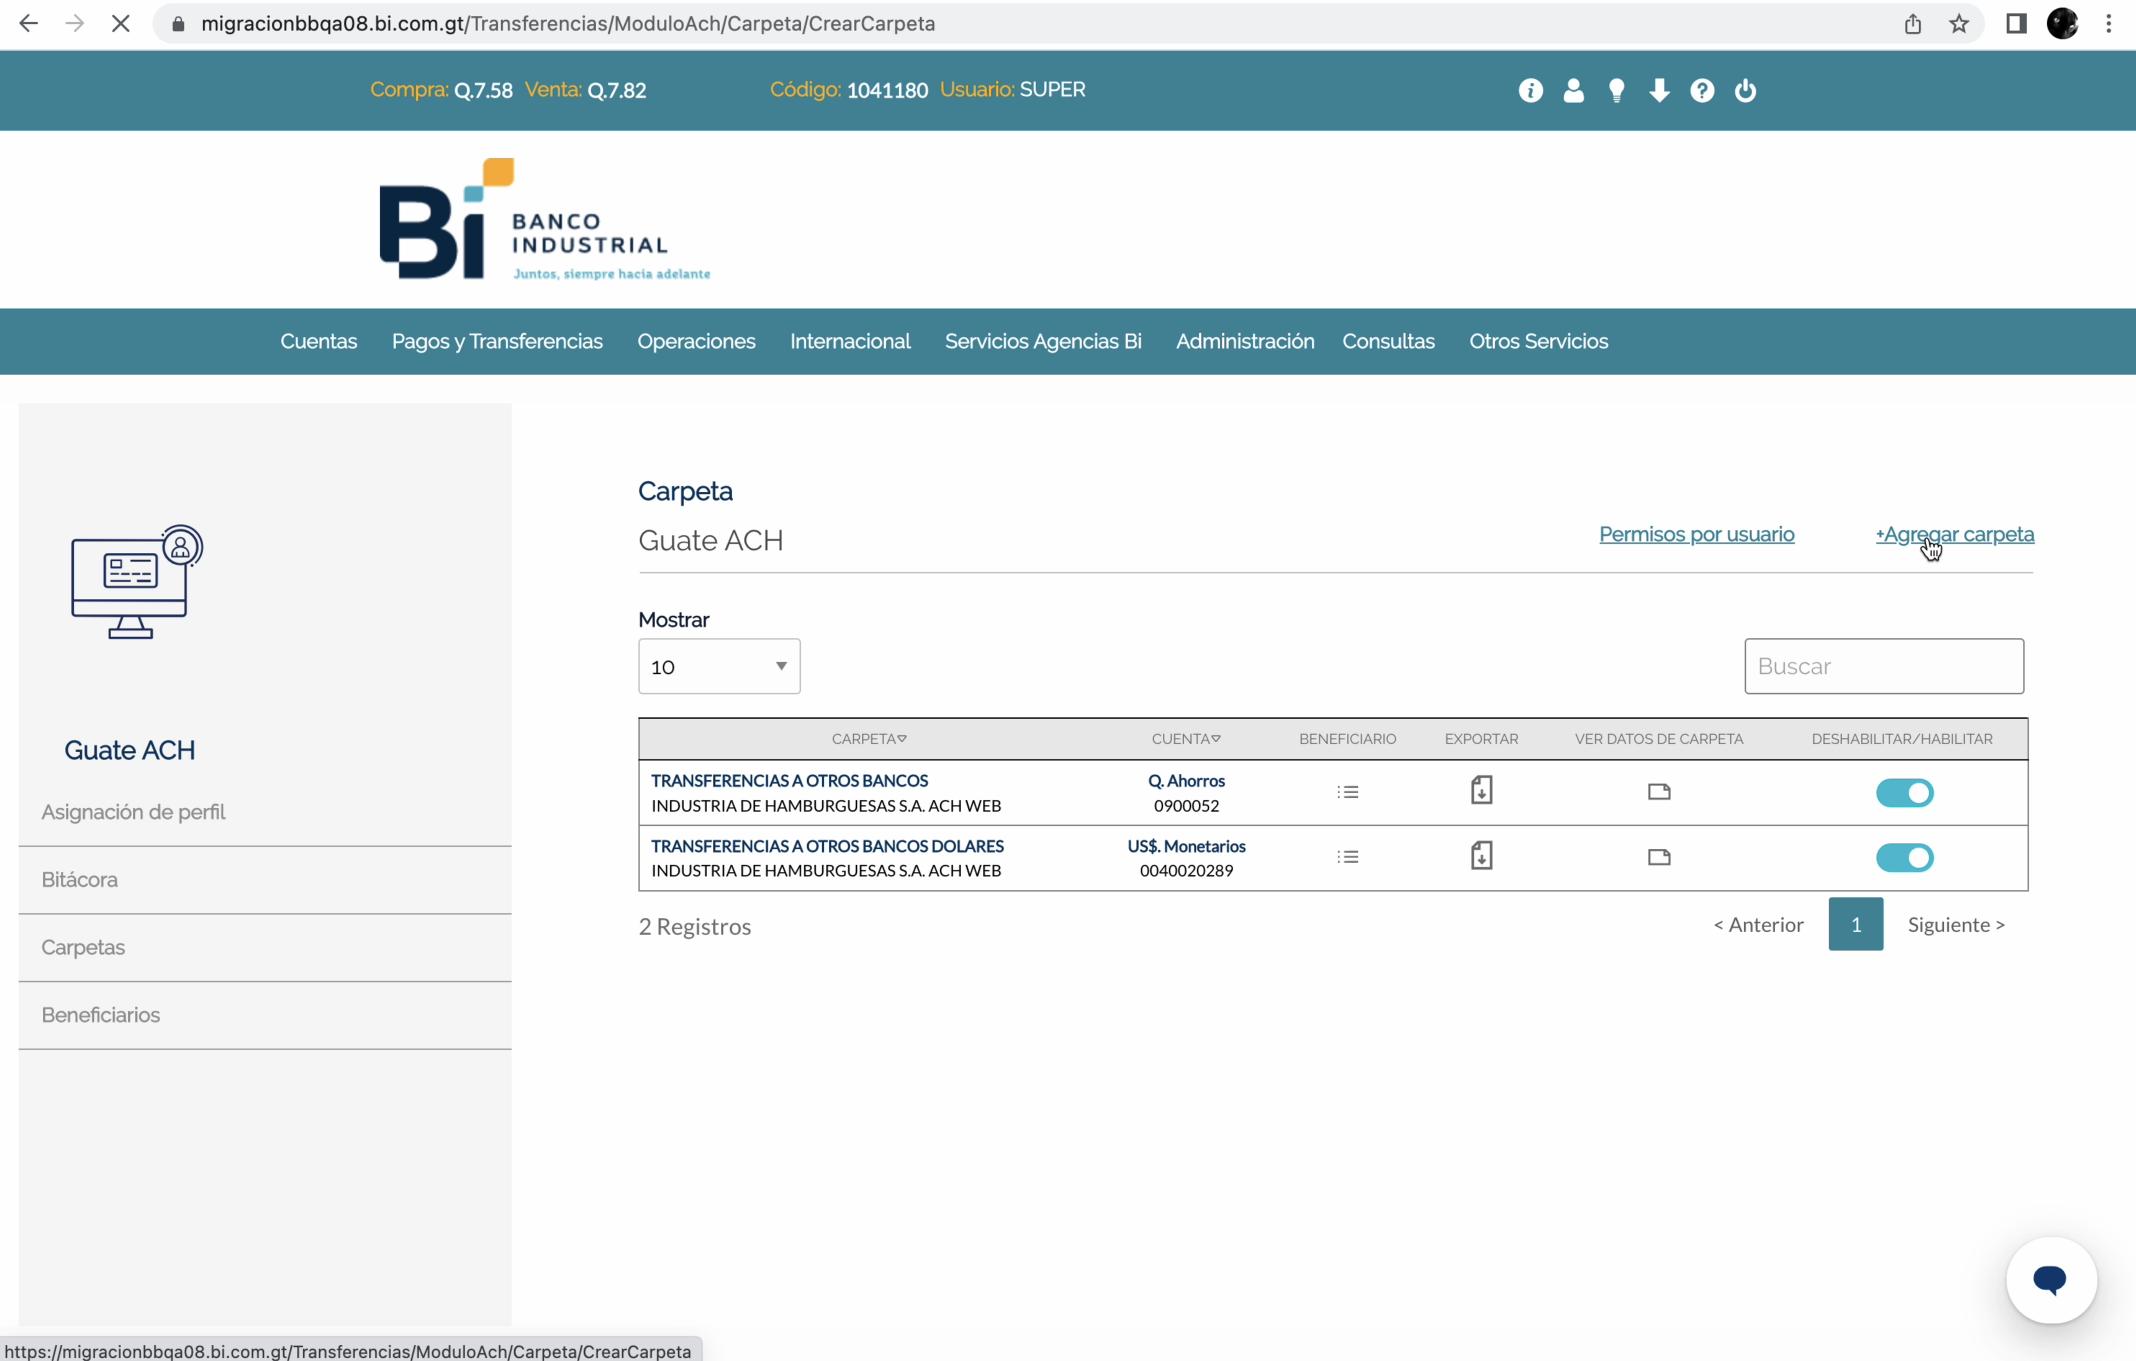This screenshot has height=1361, width=2136.
Task: Click the Buscar search field
Action: pyautogui.click(x=1883, y=666)
